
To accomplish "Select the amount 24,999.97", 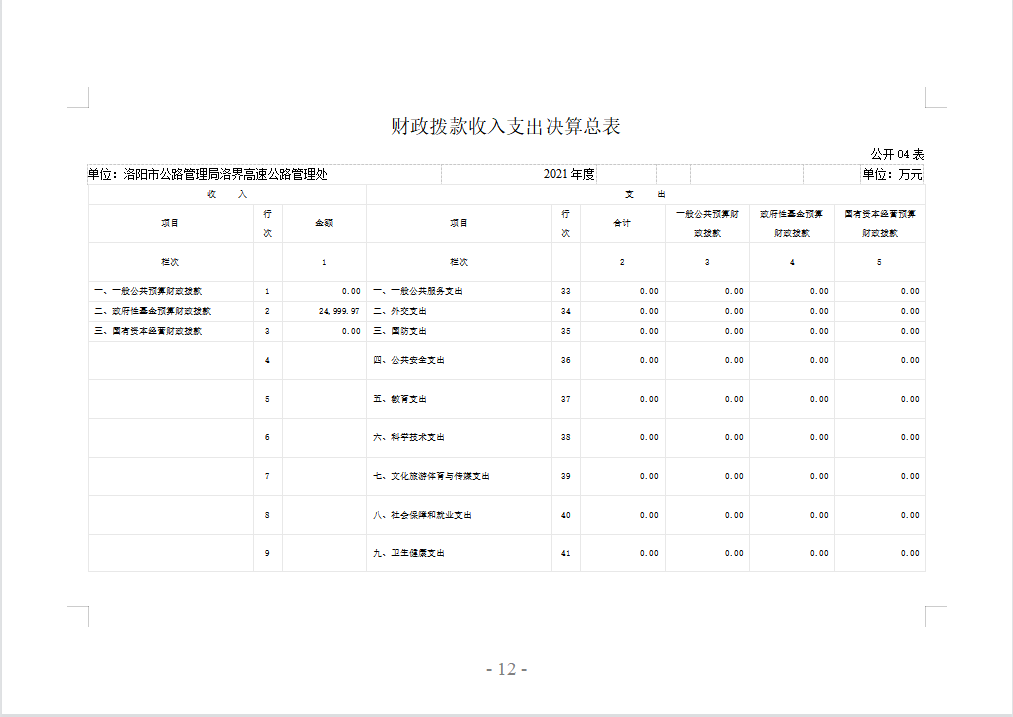I will click(x=339, y=311).
